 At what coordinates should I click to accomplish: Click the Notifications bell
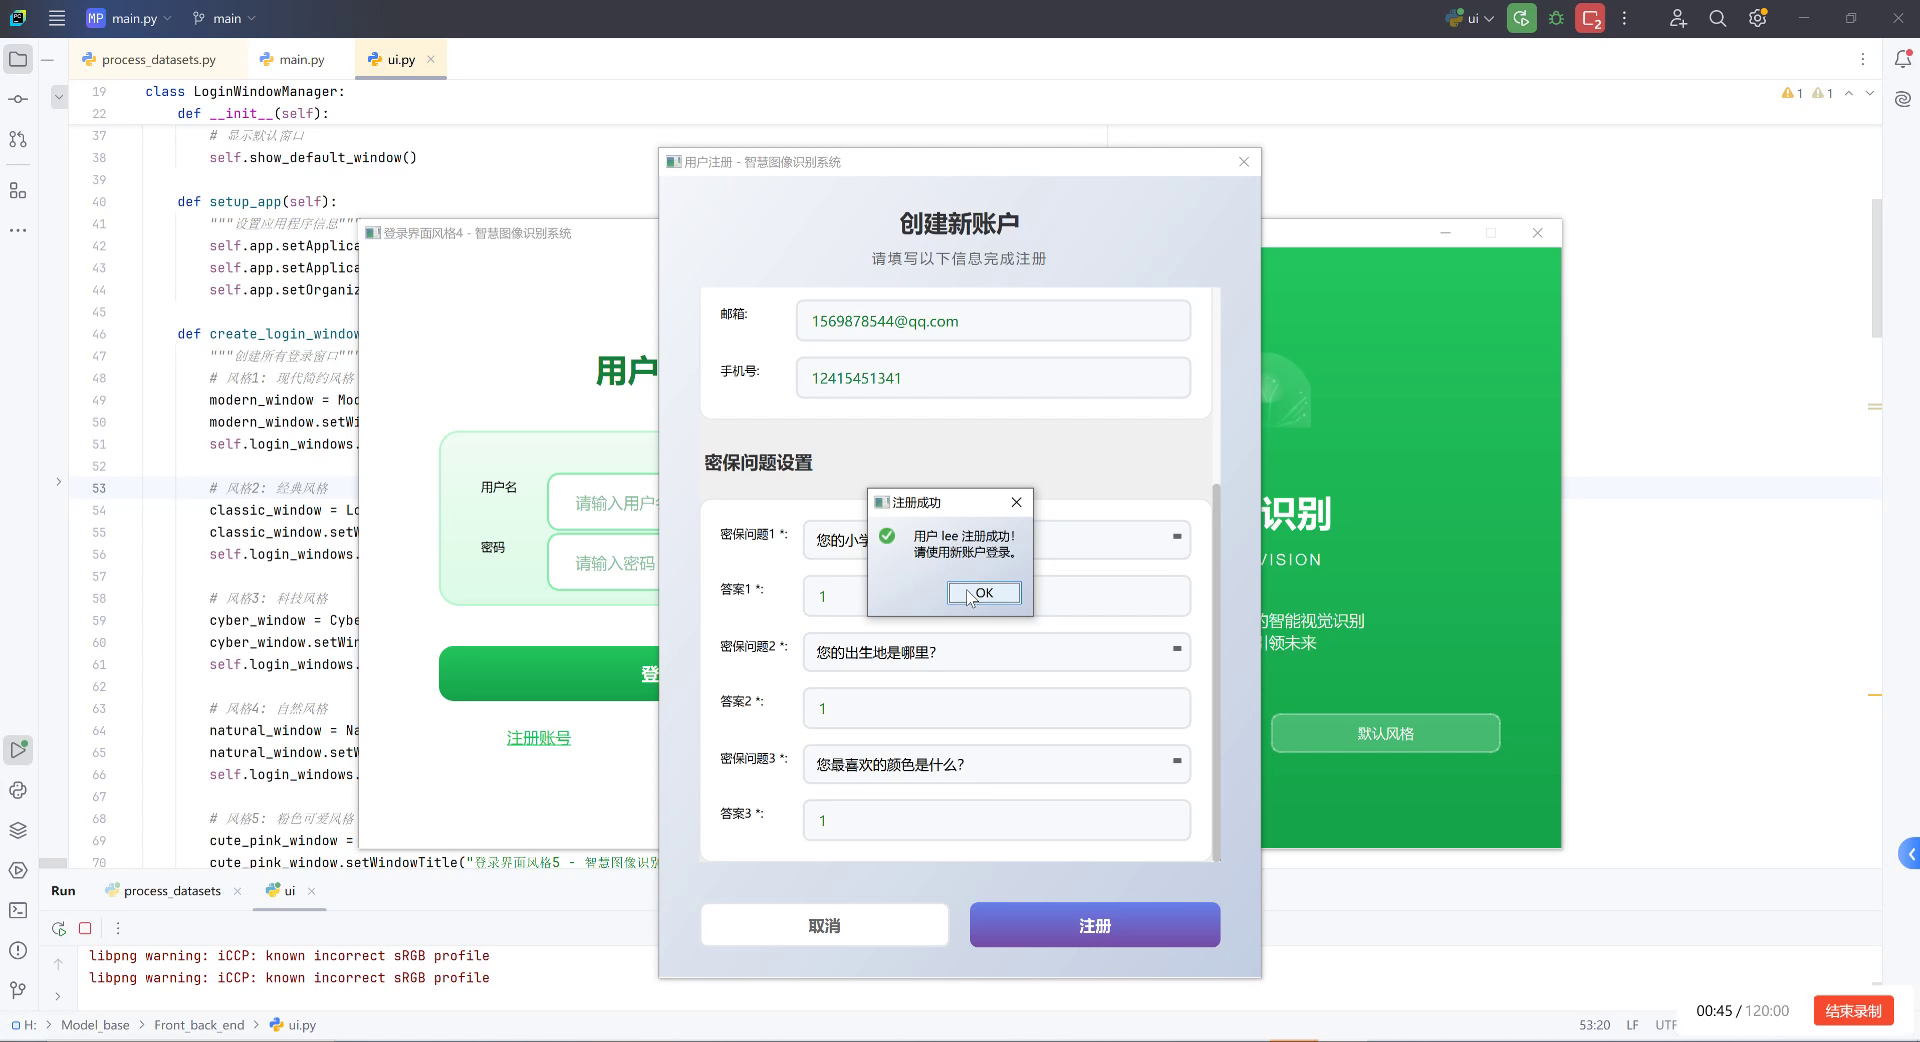point(1903,59)
